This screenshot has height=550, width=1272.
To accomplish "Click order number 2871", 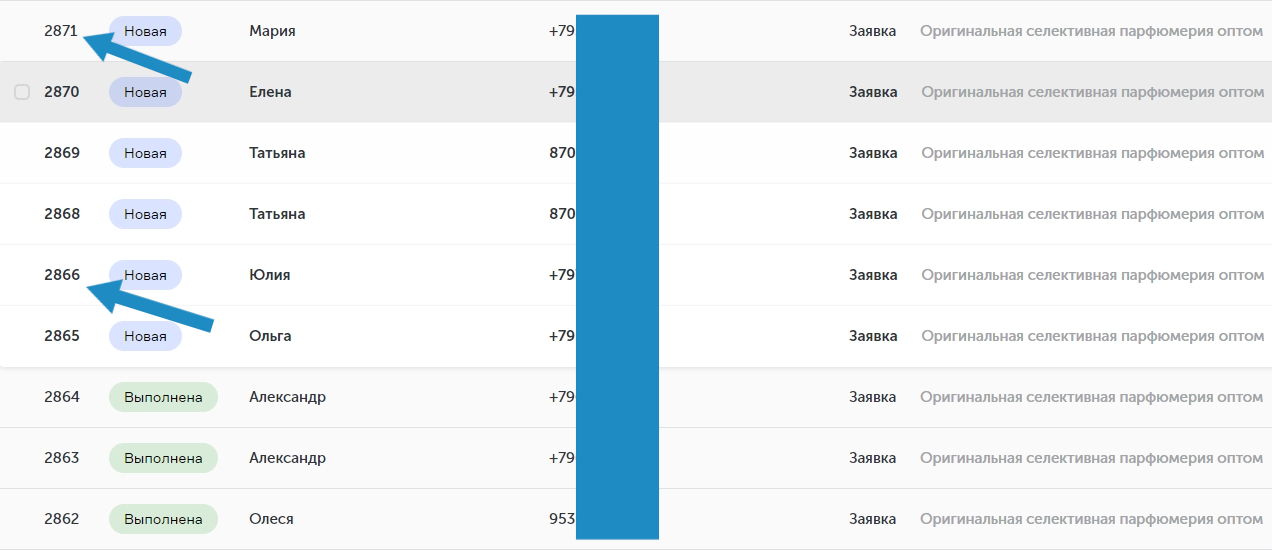I will 61,31.
